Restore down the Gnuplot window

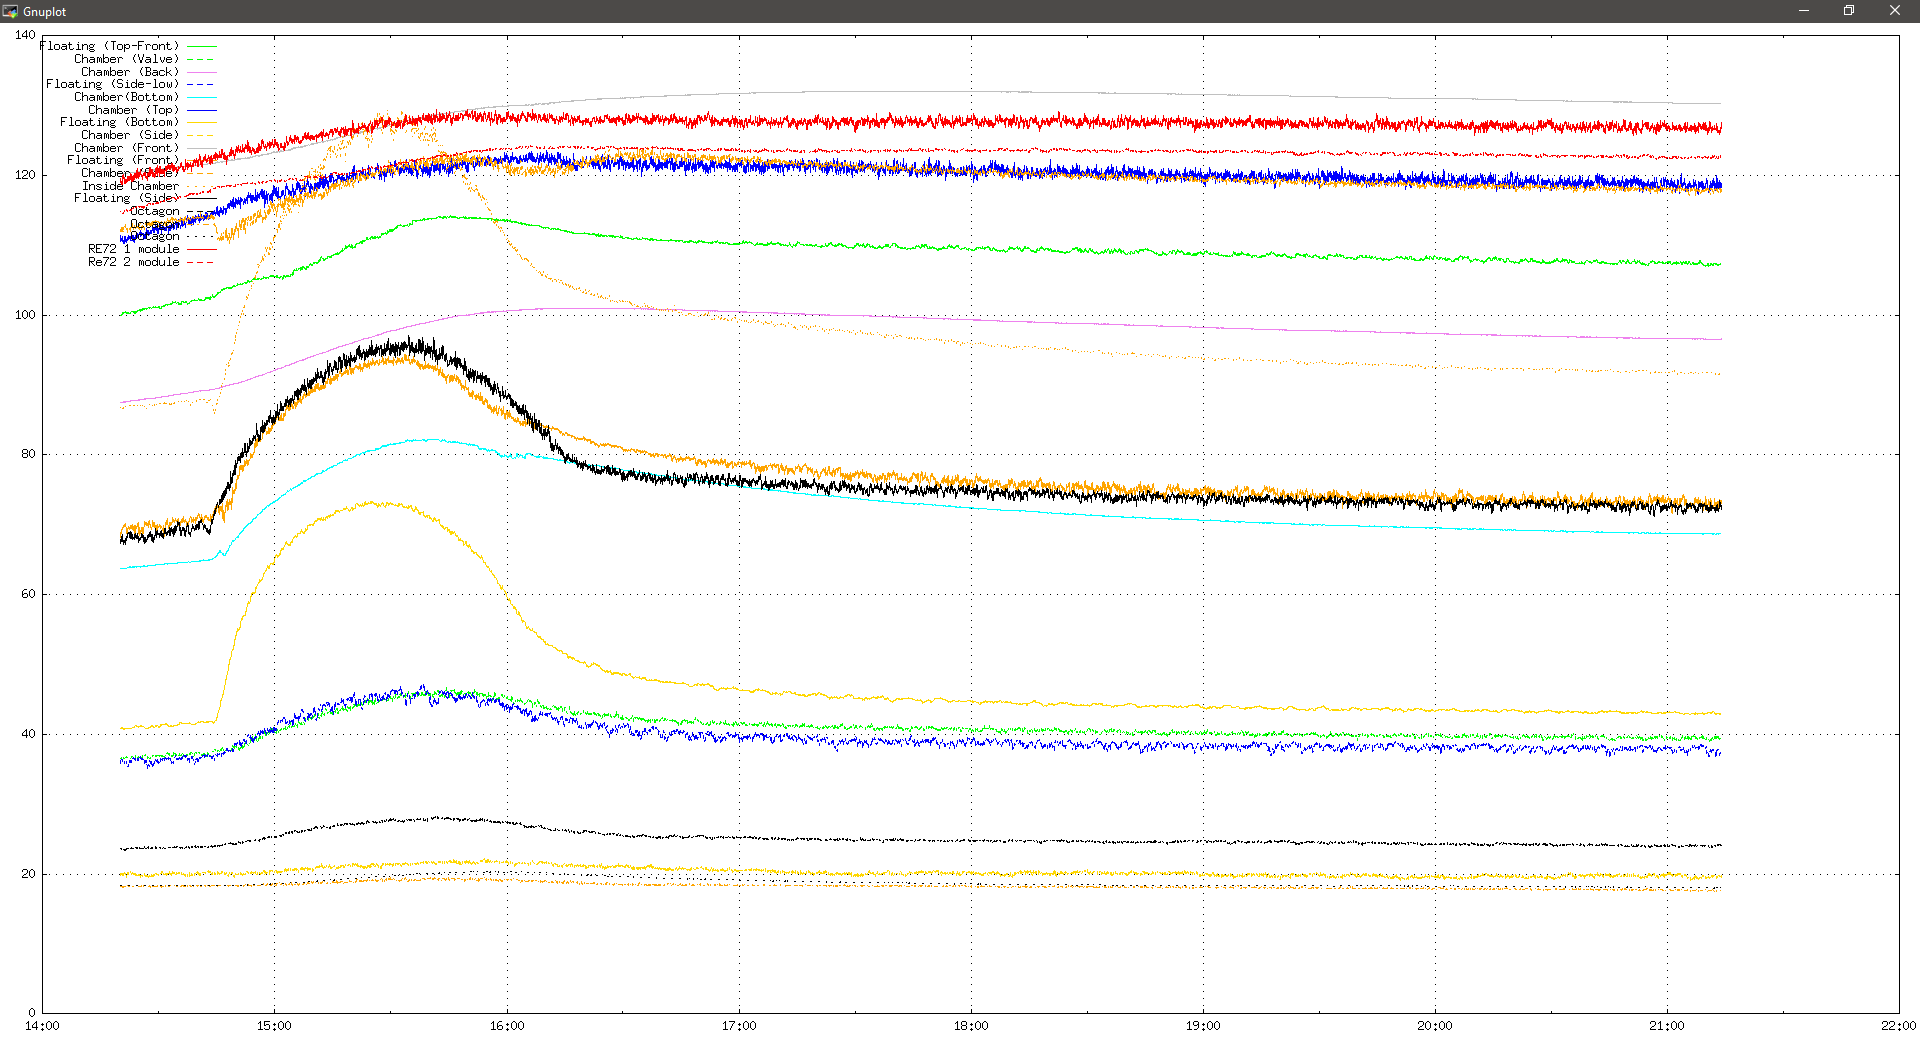[1849, 11]
